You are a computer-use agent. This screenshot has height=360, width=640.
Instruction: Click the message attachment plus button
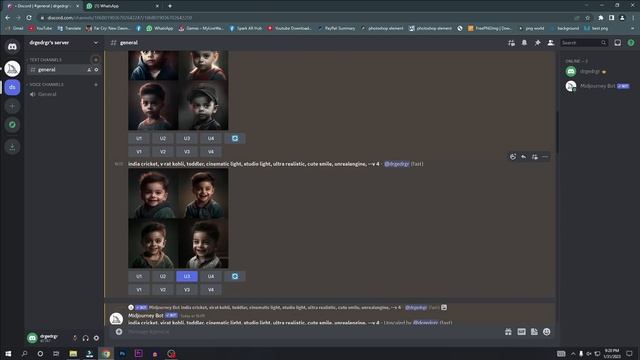pyautogui.click(x=119, y=332)
